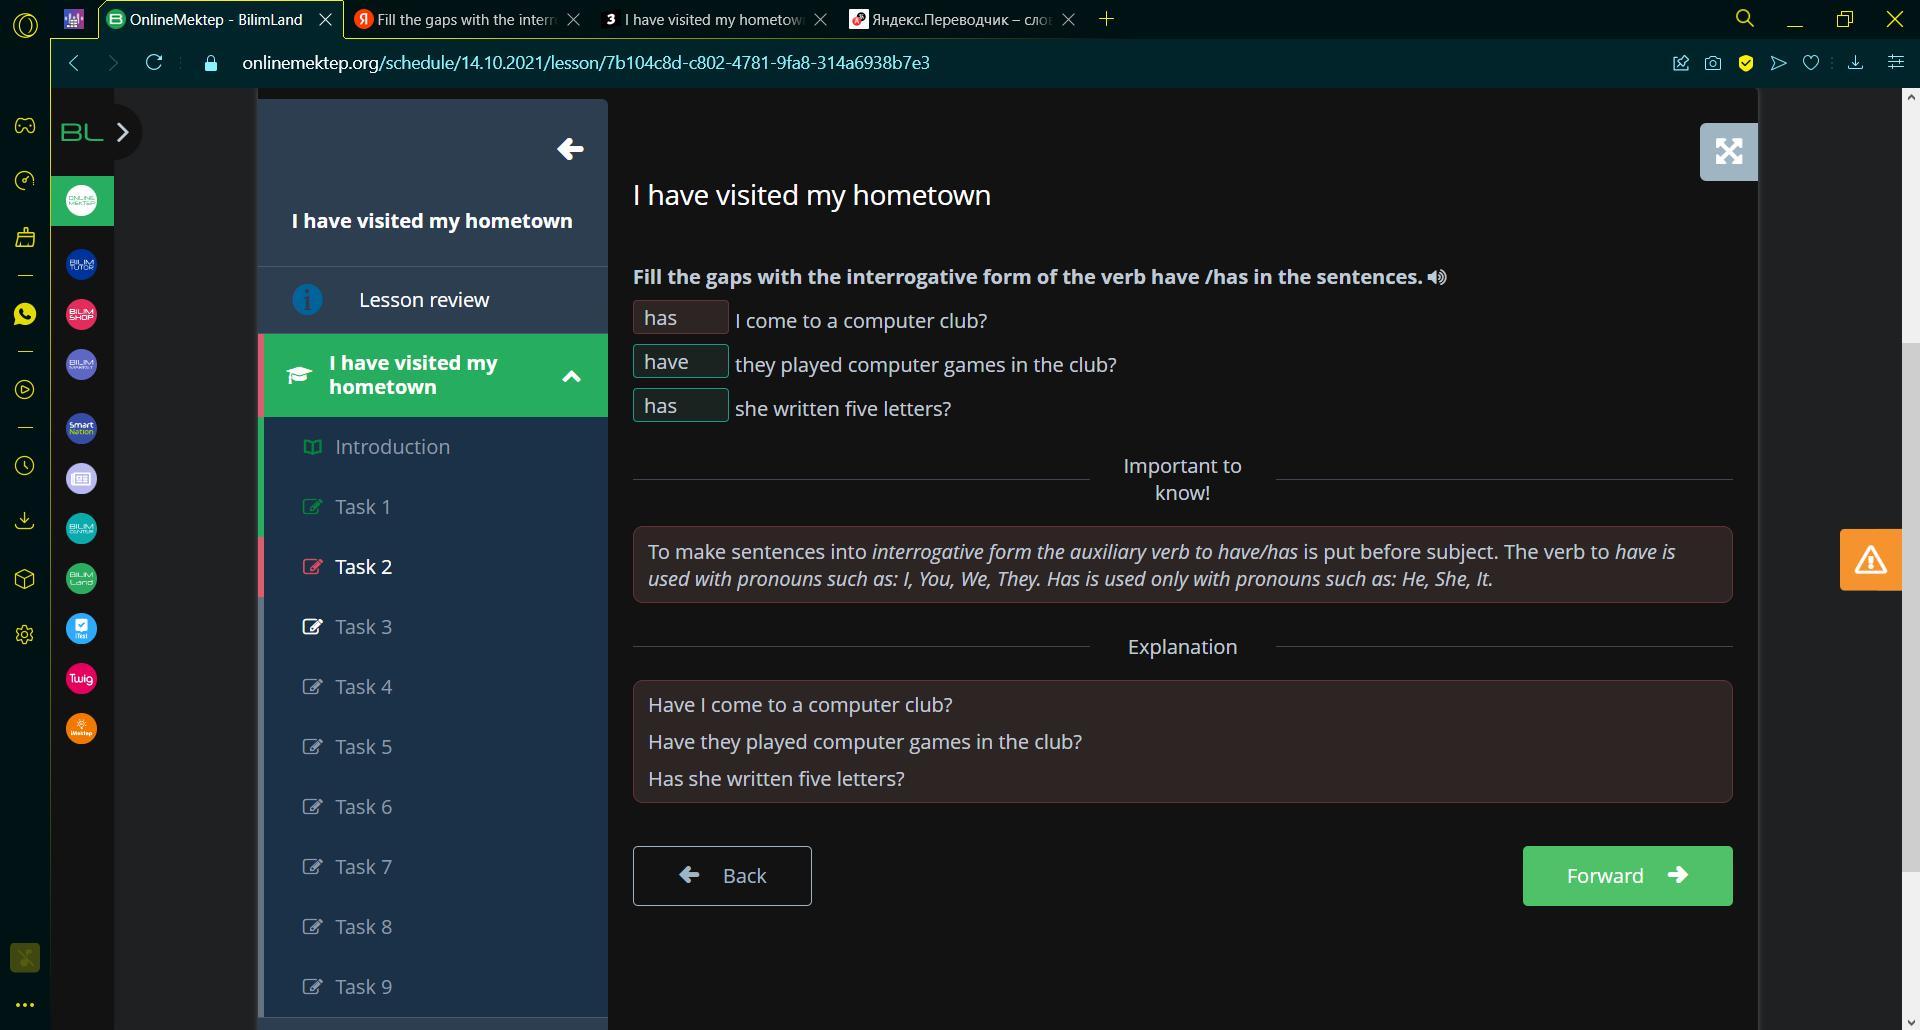Open the news-style lavender service icon
The image size is (1920, 1030).
[x=82, y=479]
